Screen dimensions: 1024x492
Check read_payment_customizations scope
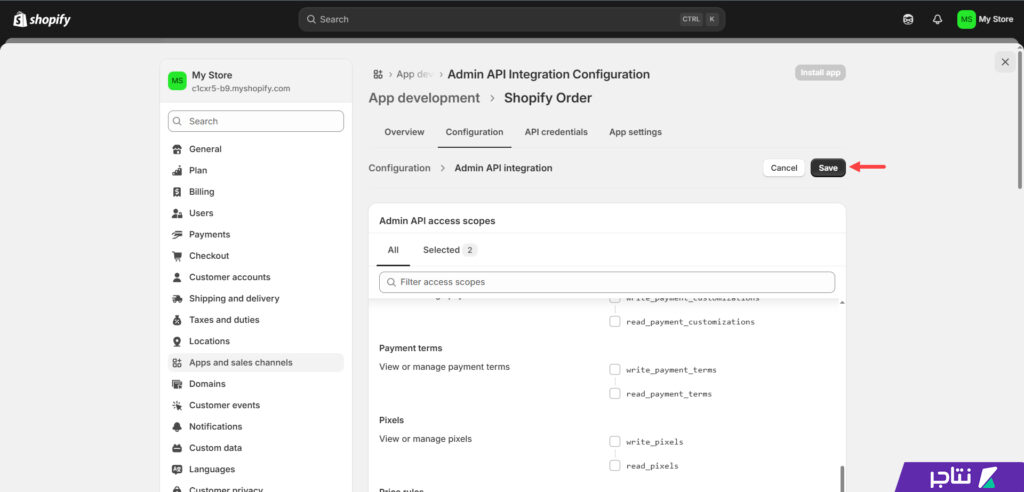[x=615, y=321]
